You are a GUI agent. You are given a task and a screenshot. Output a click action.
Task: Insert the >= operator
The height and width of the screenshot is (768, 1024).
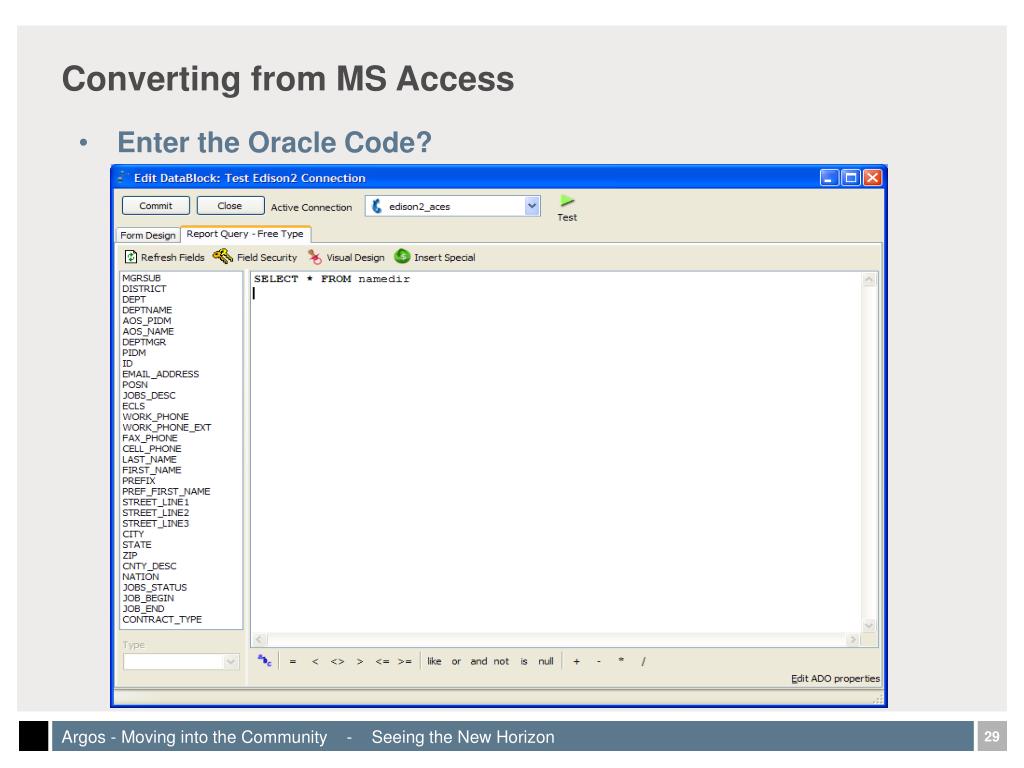click(405, 662)
